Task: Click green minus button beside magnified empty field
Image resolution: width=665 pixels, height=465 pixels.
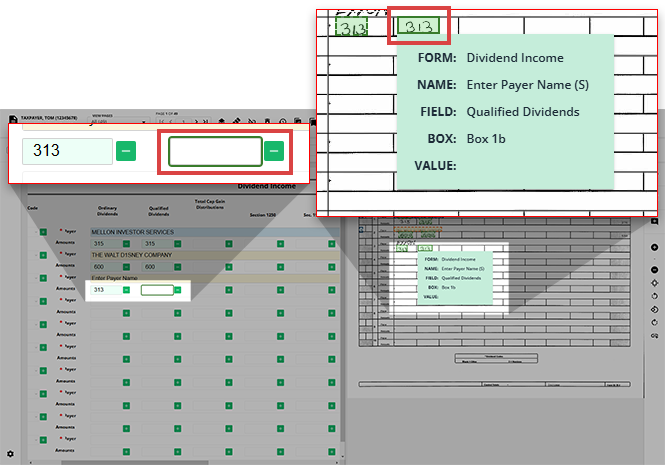Action: [274, 151]
